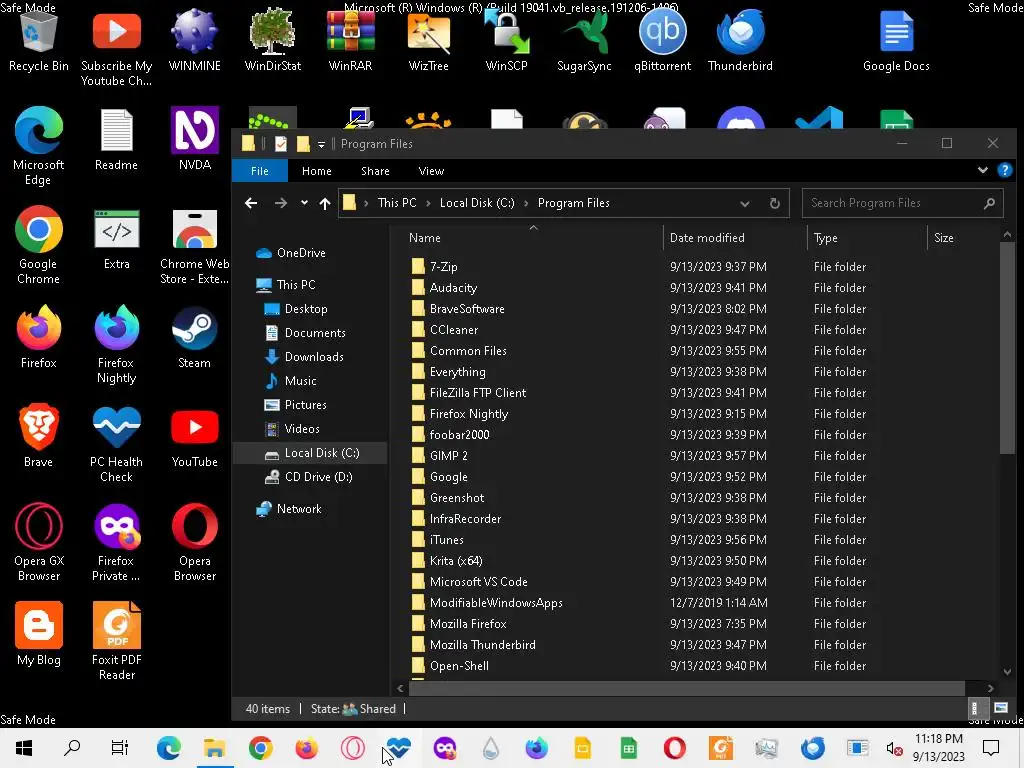Open the Recycle Bin desktop icon
Image resolution: width=1024 pixels, height=768 pixels.
tap(39, 40)
